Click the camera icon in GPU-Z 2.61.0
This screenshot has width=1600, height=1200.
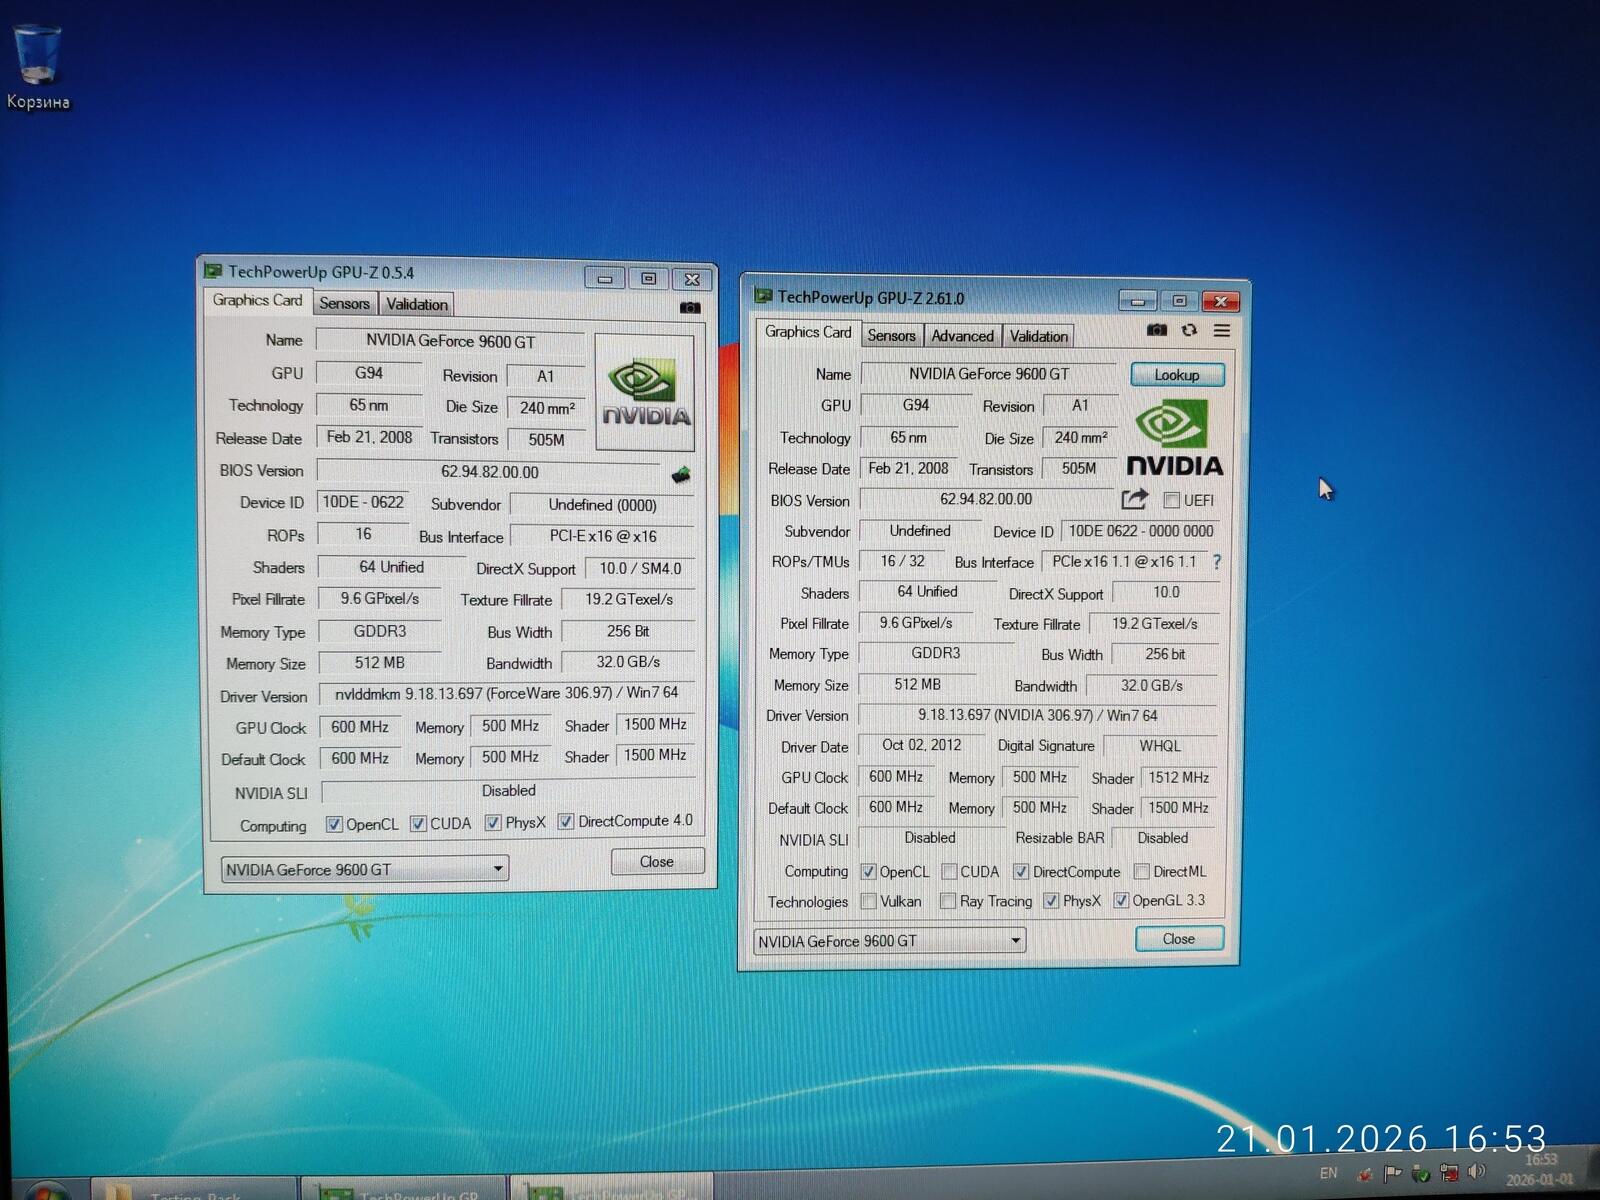pyautogui.click(x=1157, y=330)
